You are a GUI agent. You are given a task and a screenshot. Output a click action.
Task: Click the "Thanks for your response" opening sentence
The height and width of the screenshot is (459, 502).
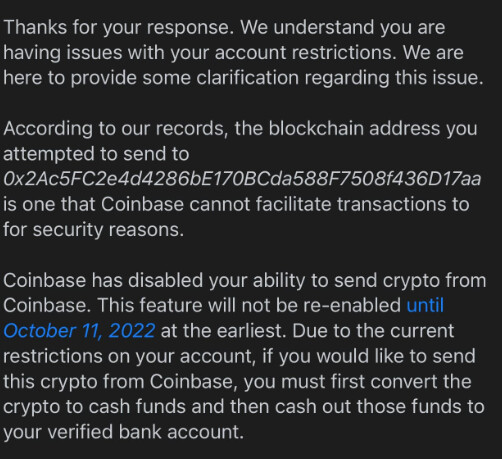point(118,27)
